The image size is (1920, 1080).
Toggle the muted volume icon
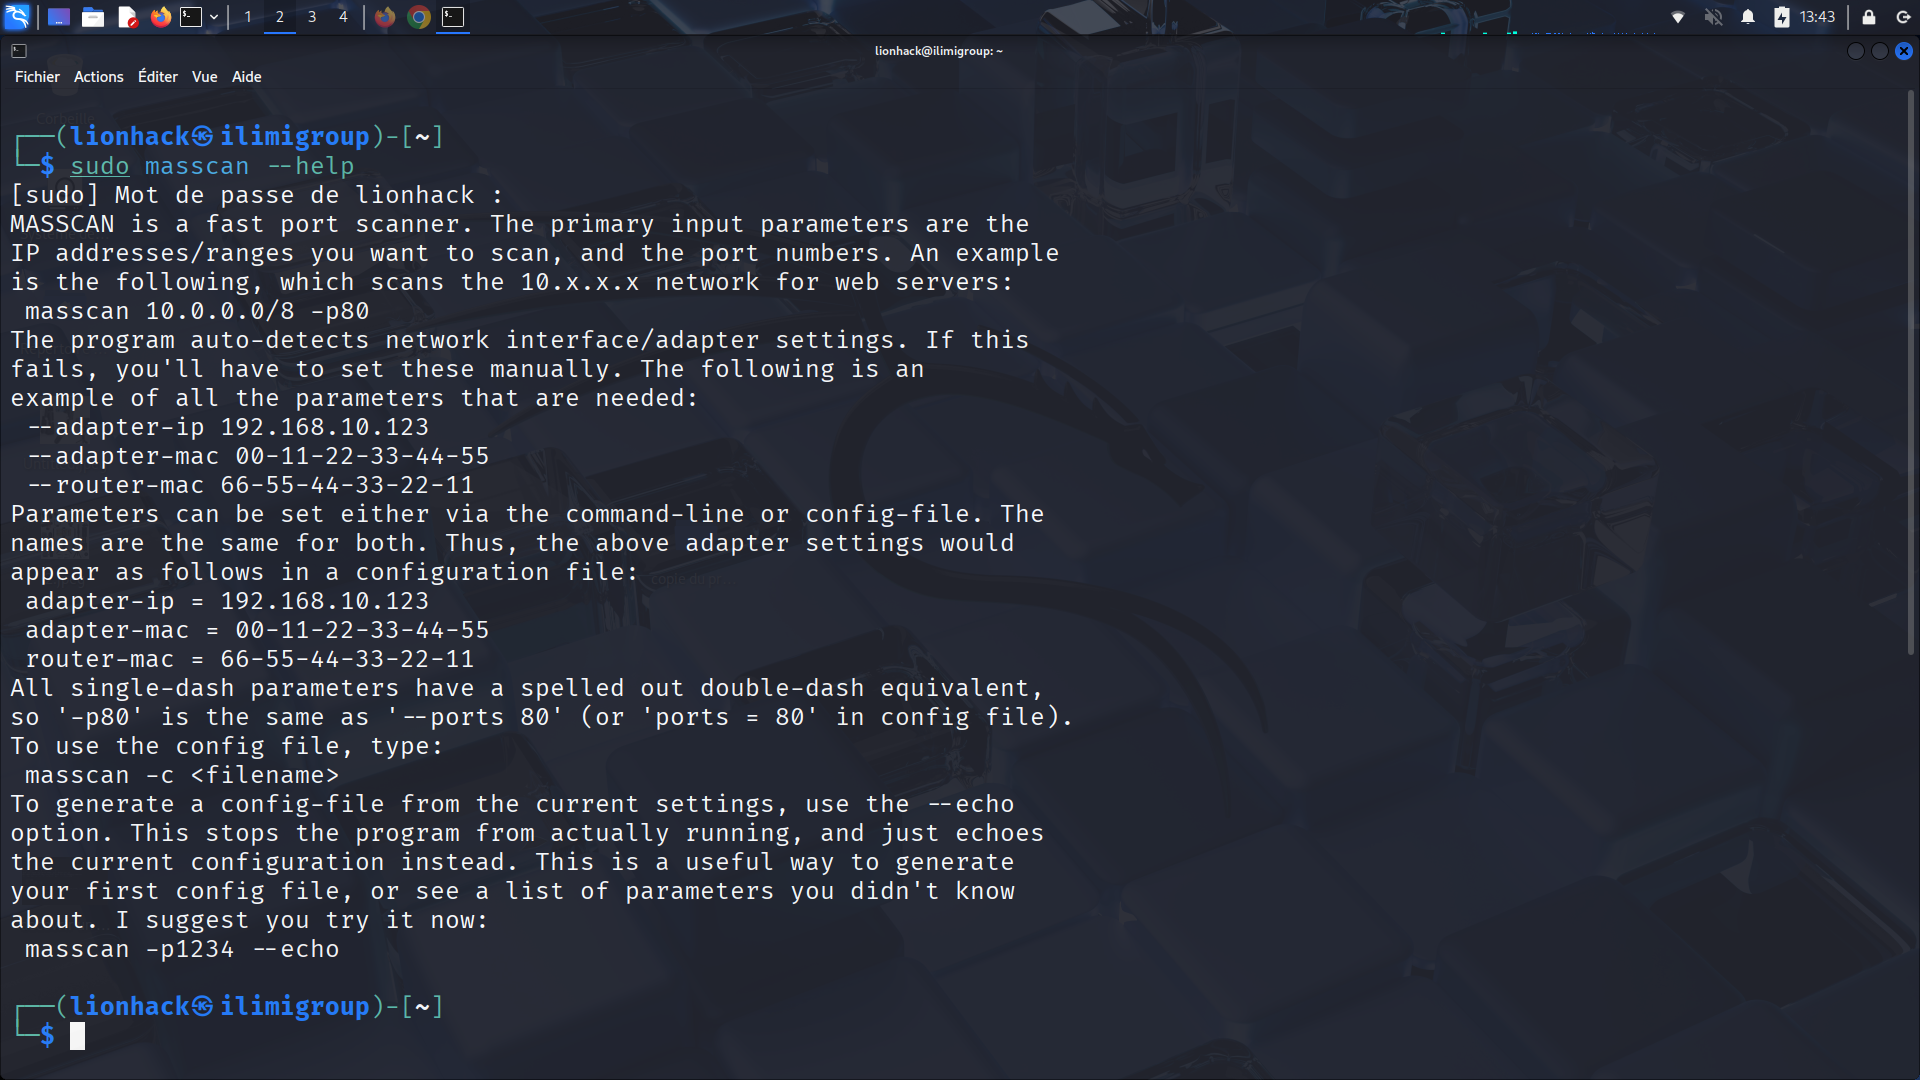pyautogui.click(x=1713, y=17)
